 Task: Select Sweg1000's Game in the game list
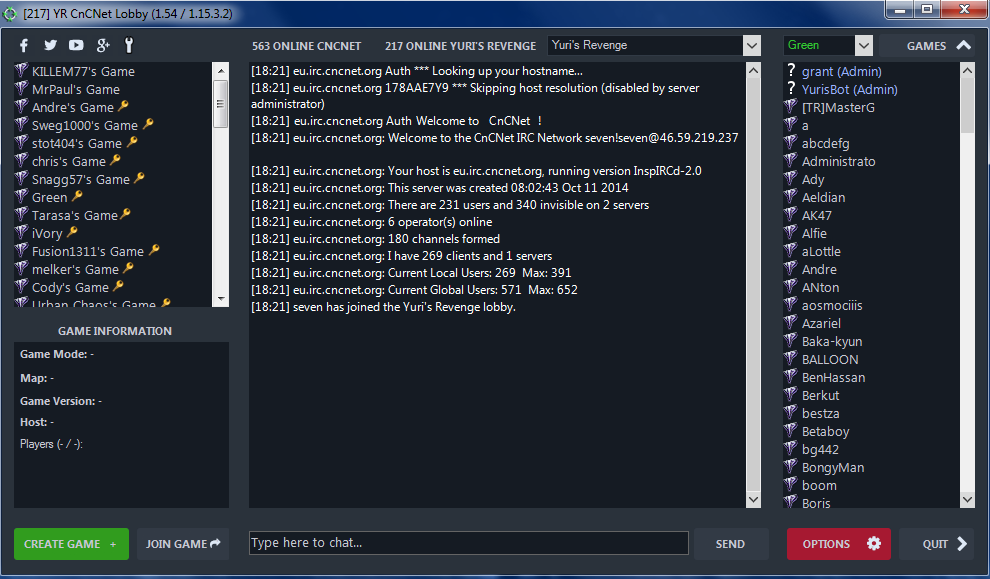[114, 125]
